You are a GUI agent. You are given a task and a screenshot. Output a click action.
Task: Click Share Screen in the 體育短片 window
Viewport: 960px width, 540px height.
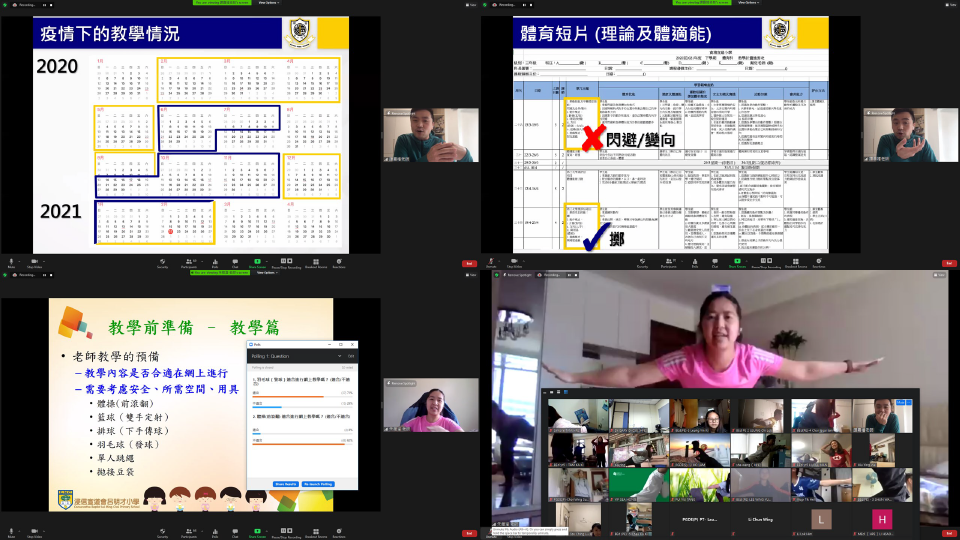[737, 263]
